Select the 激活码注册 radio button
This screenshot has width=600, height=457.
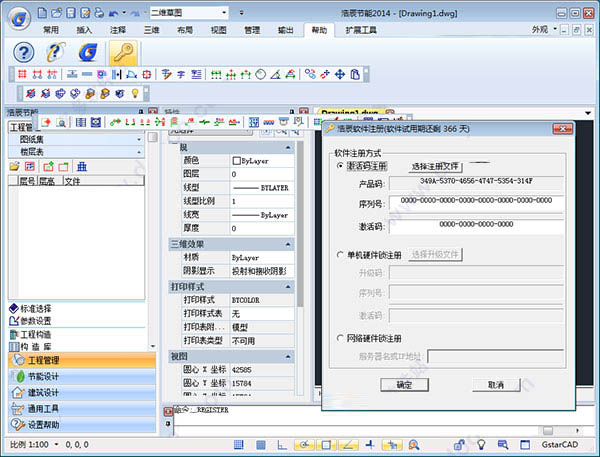coord(339,166)
